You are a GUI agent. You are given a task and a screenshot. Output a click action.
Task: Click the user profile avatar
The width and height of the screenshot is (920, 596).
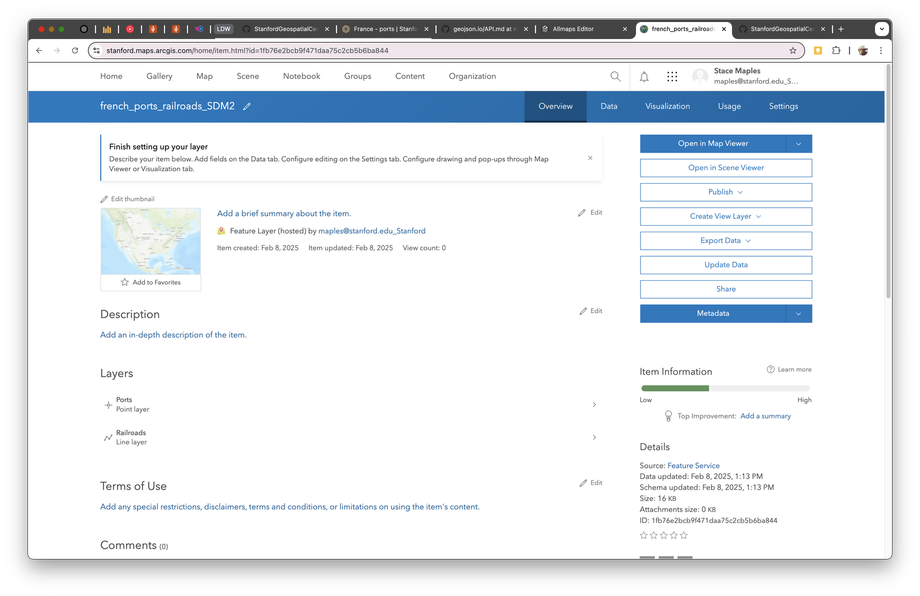pos(700,76)
